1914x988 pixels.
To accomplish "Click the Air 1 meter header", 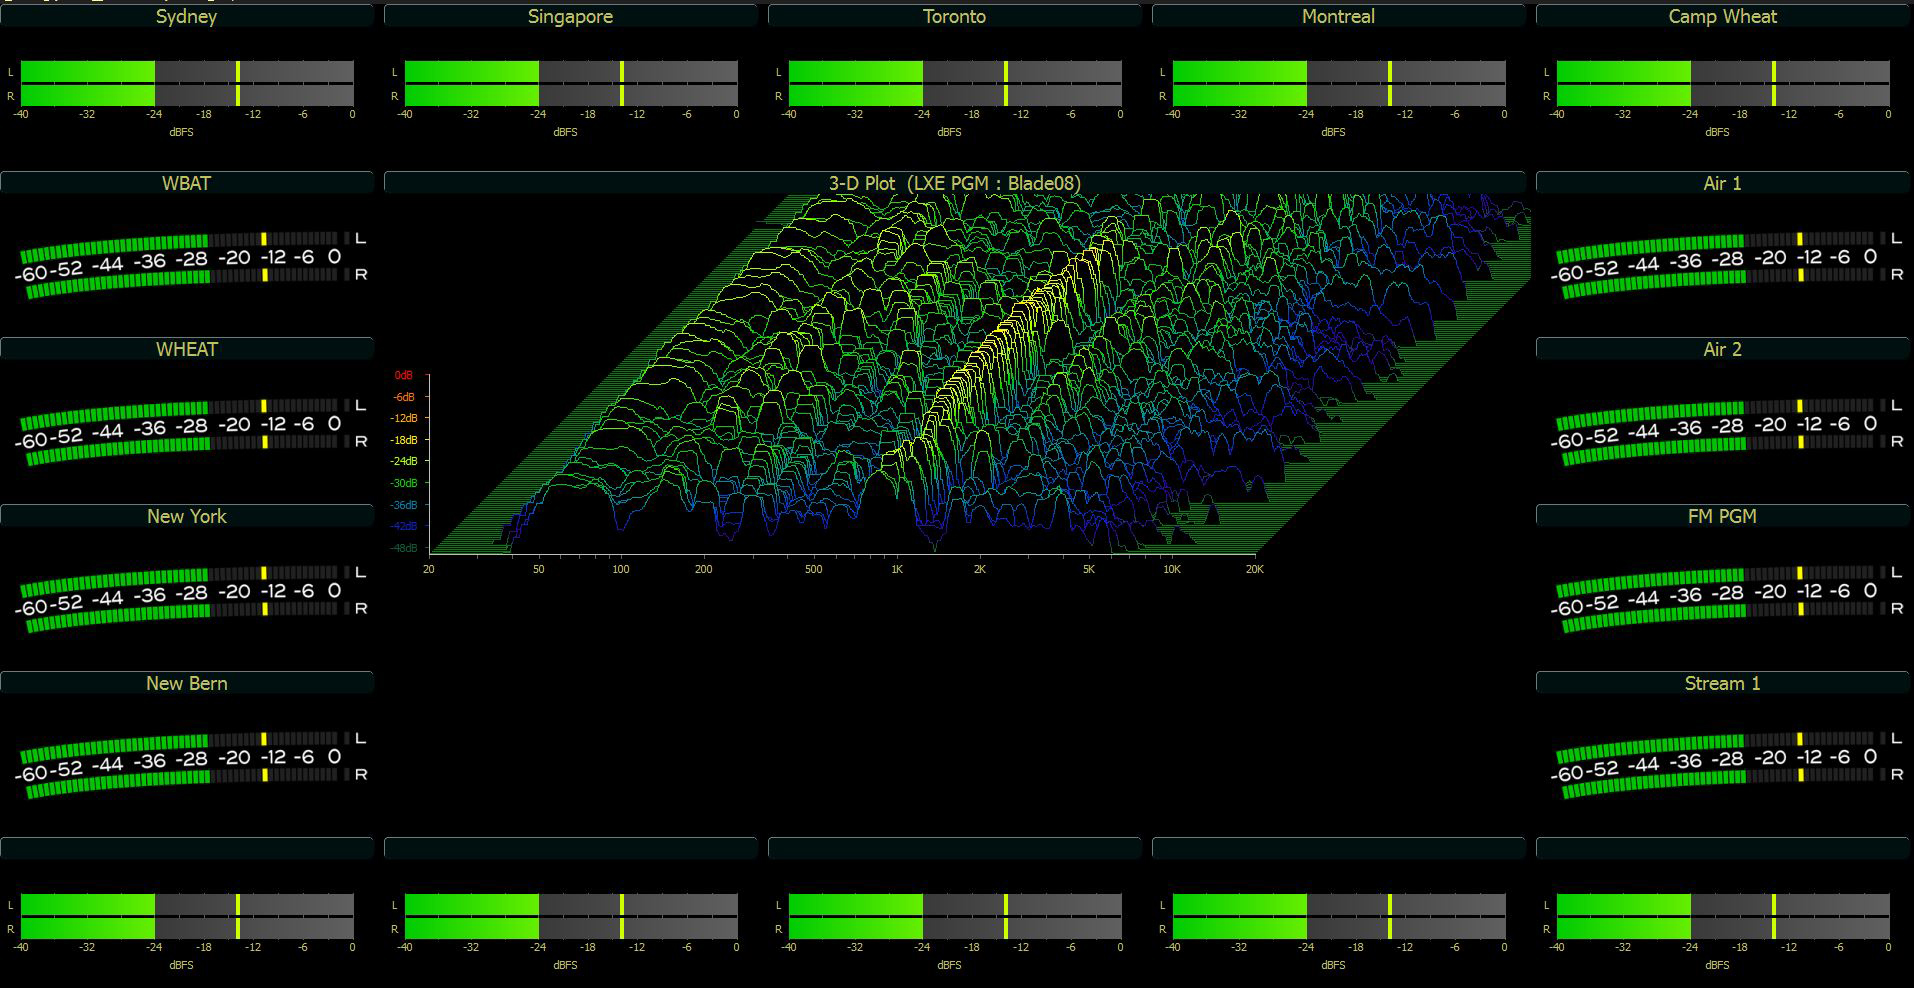I will click(x=1722, y=184).
